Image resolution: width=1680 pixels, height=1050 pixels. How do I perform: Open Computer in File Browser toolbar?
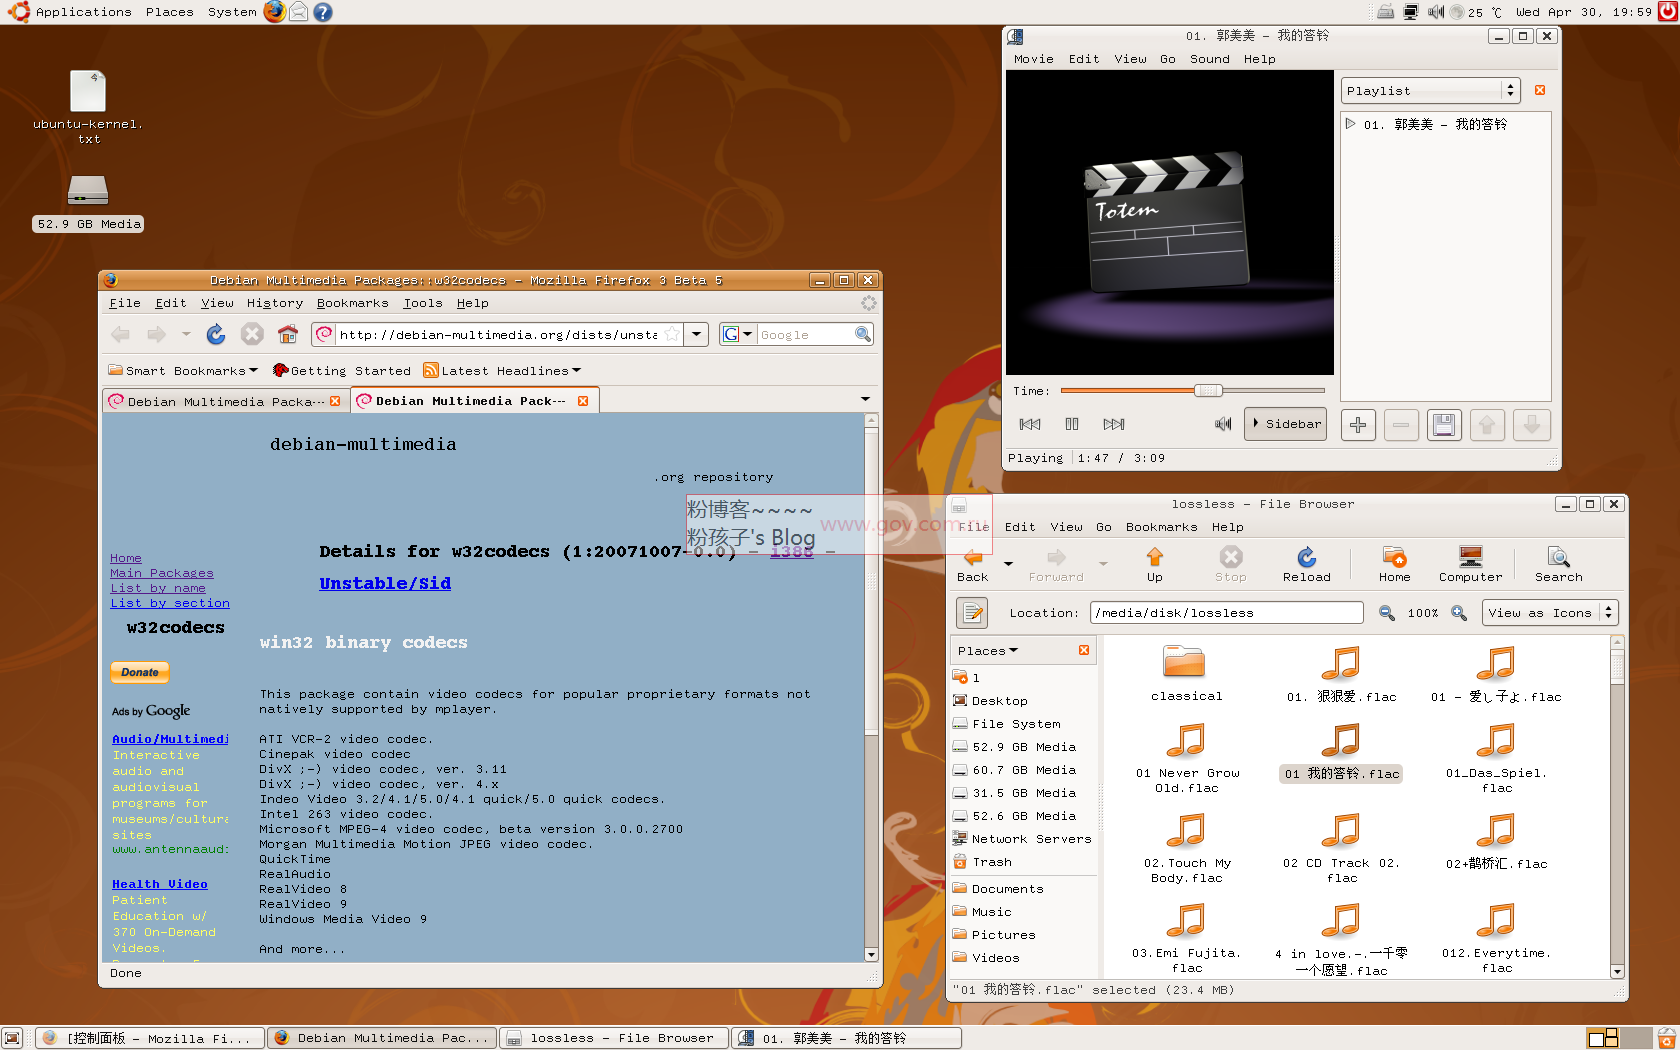(1470, 565)
